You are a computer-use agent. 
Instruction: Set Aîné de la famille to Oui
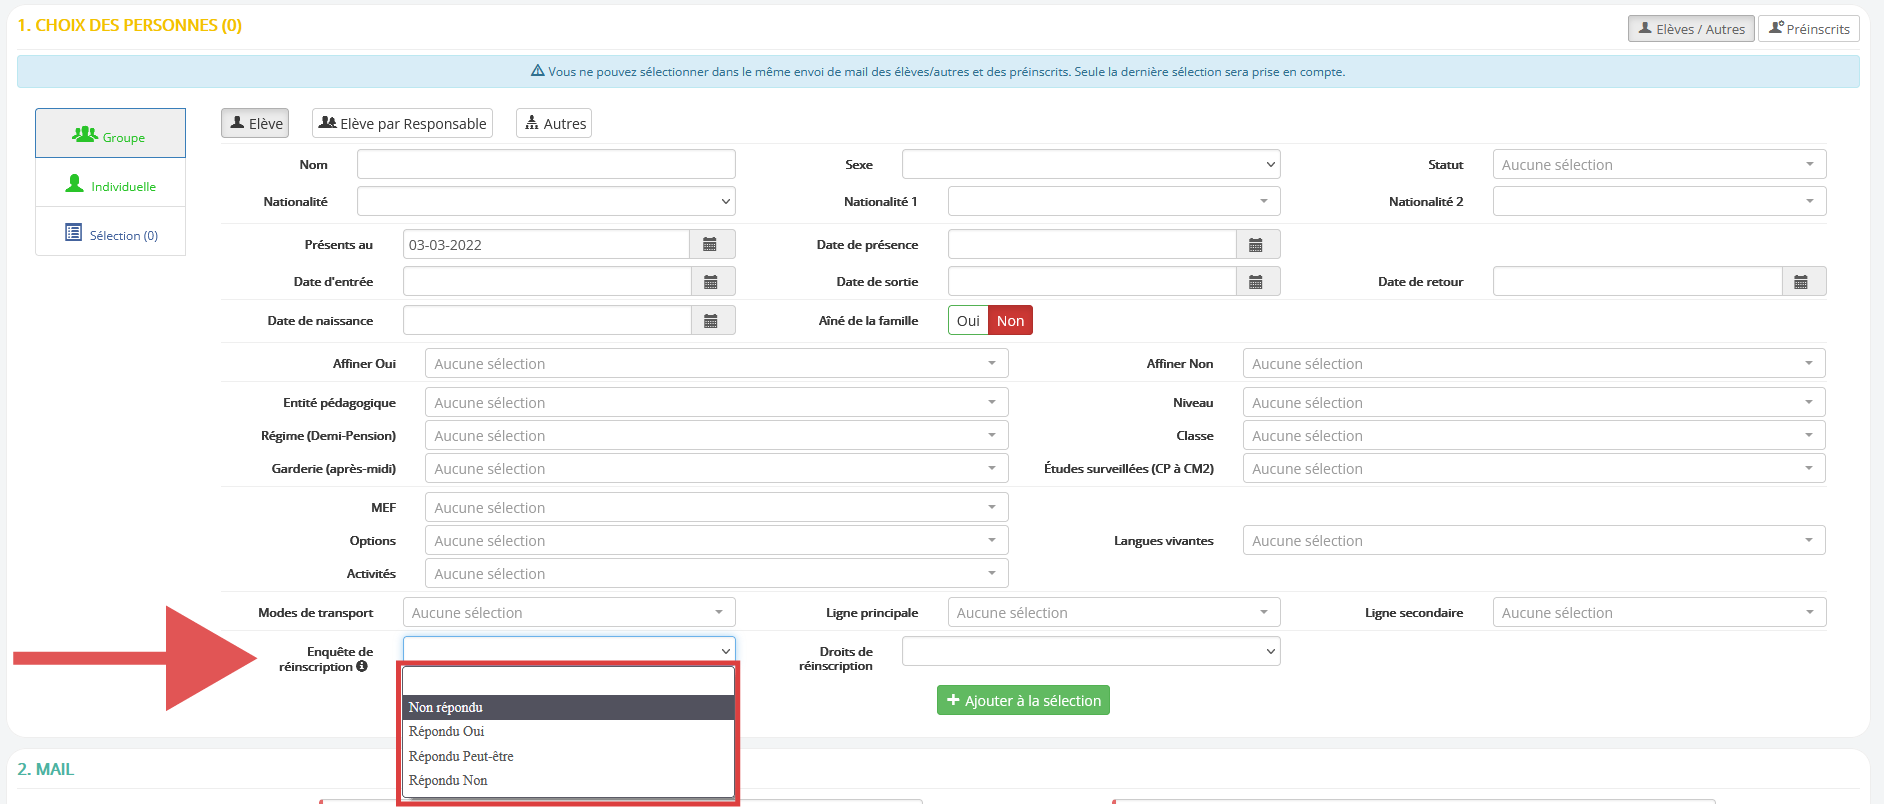[x=967, y=321]
